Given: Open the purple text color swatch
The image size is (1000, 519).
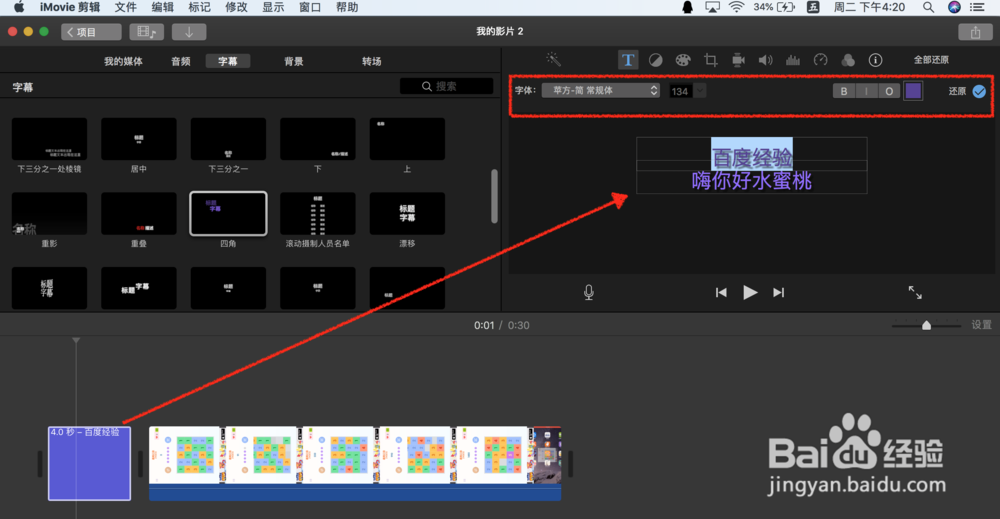Looking at the screenshot, I should (x=913, y=91).
